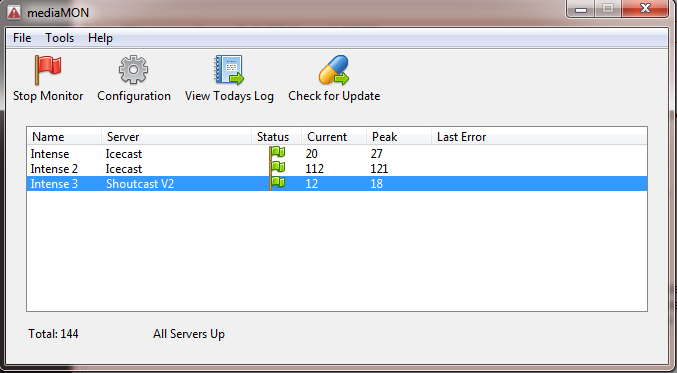Select the Intense 3 row by its name

54,184
